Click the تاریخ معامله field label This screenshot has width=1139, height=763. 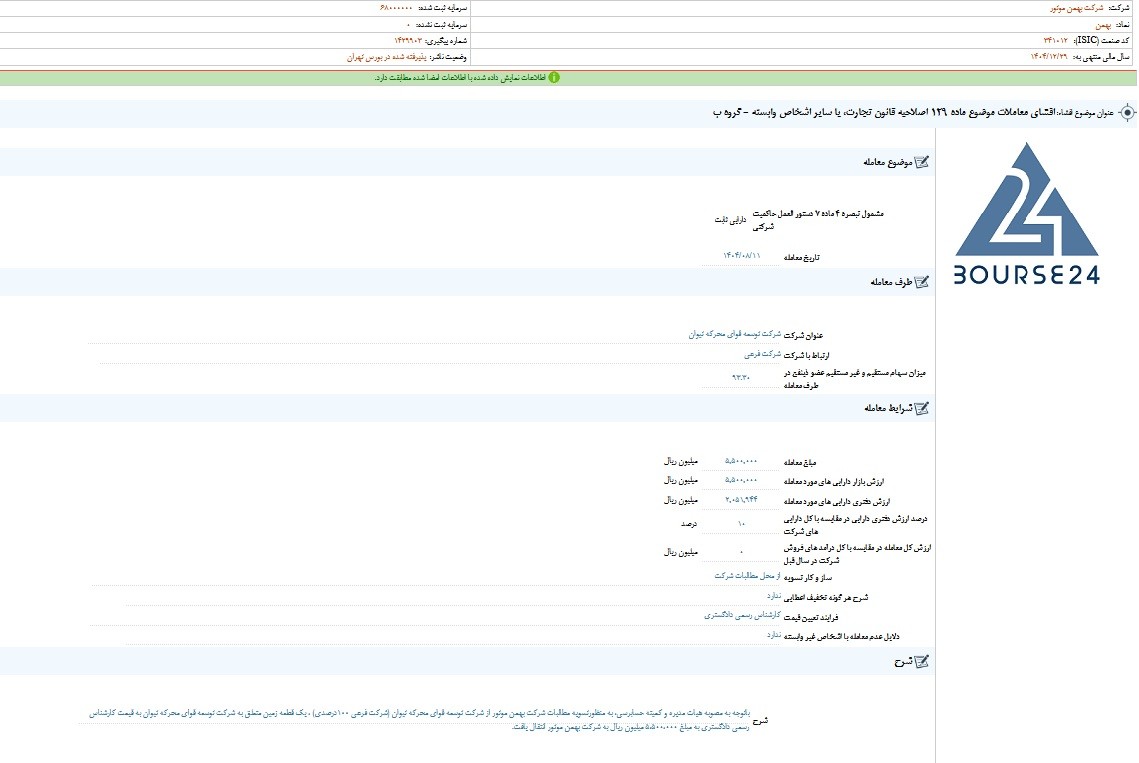(801, 257)
